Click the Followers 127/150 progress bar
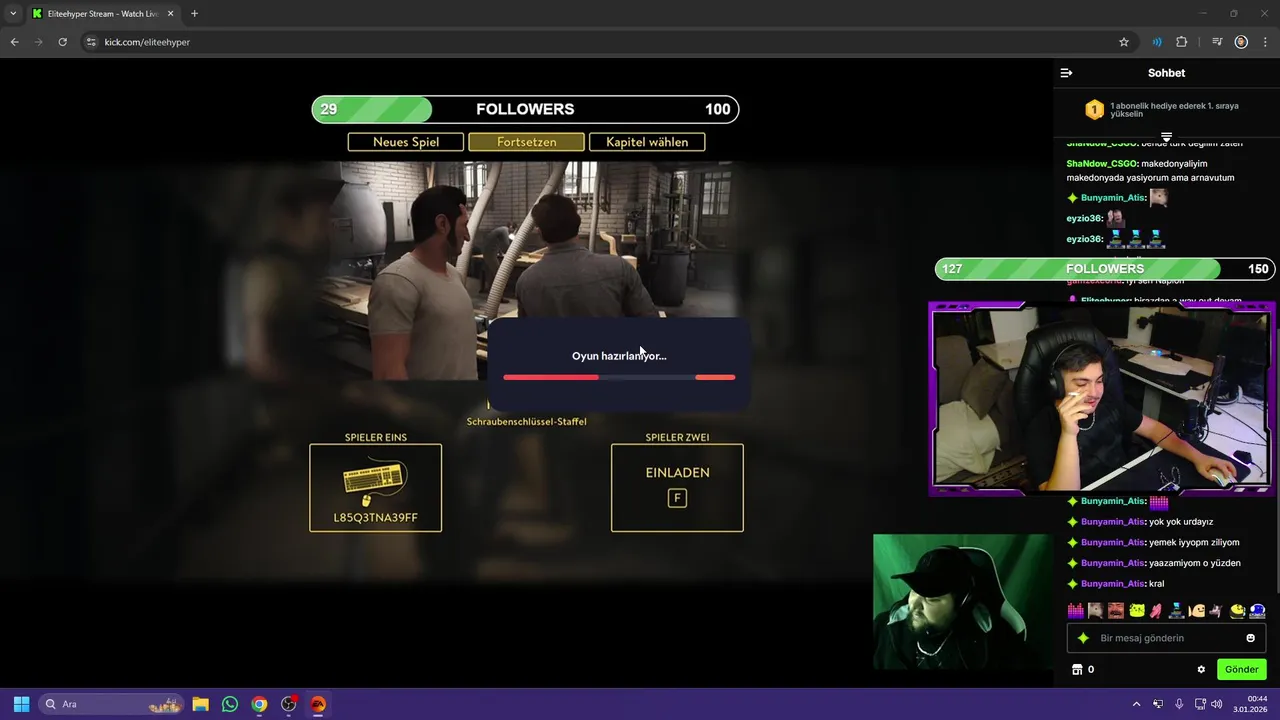 [1105, 269]
